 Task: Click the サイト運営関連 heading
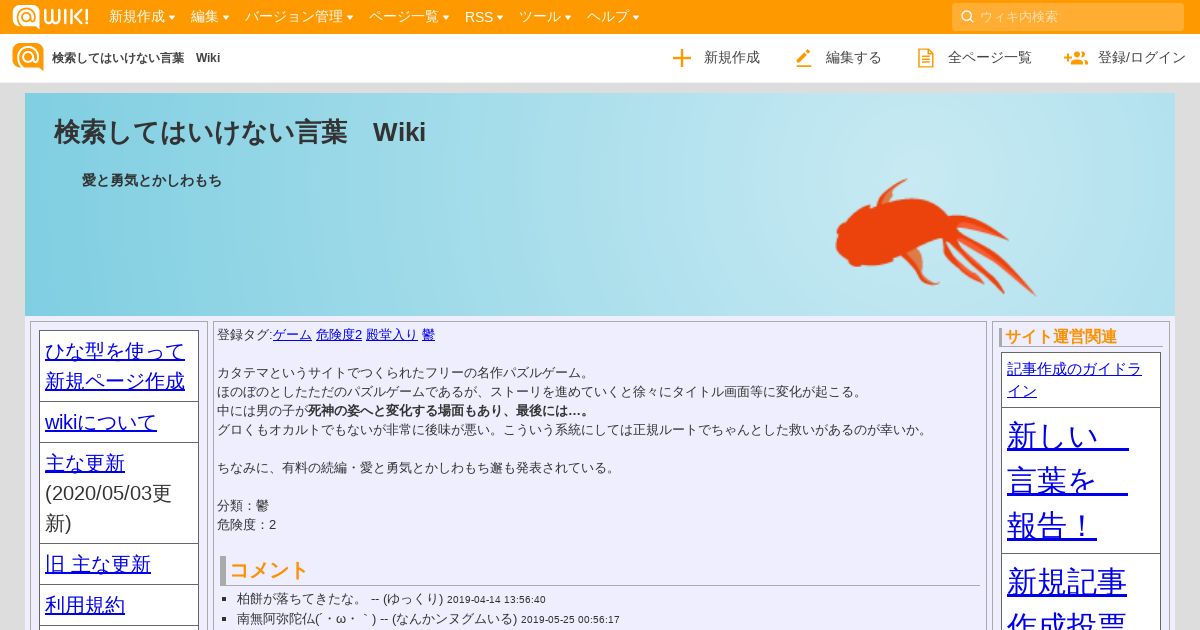(1061, 337)
